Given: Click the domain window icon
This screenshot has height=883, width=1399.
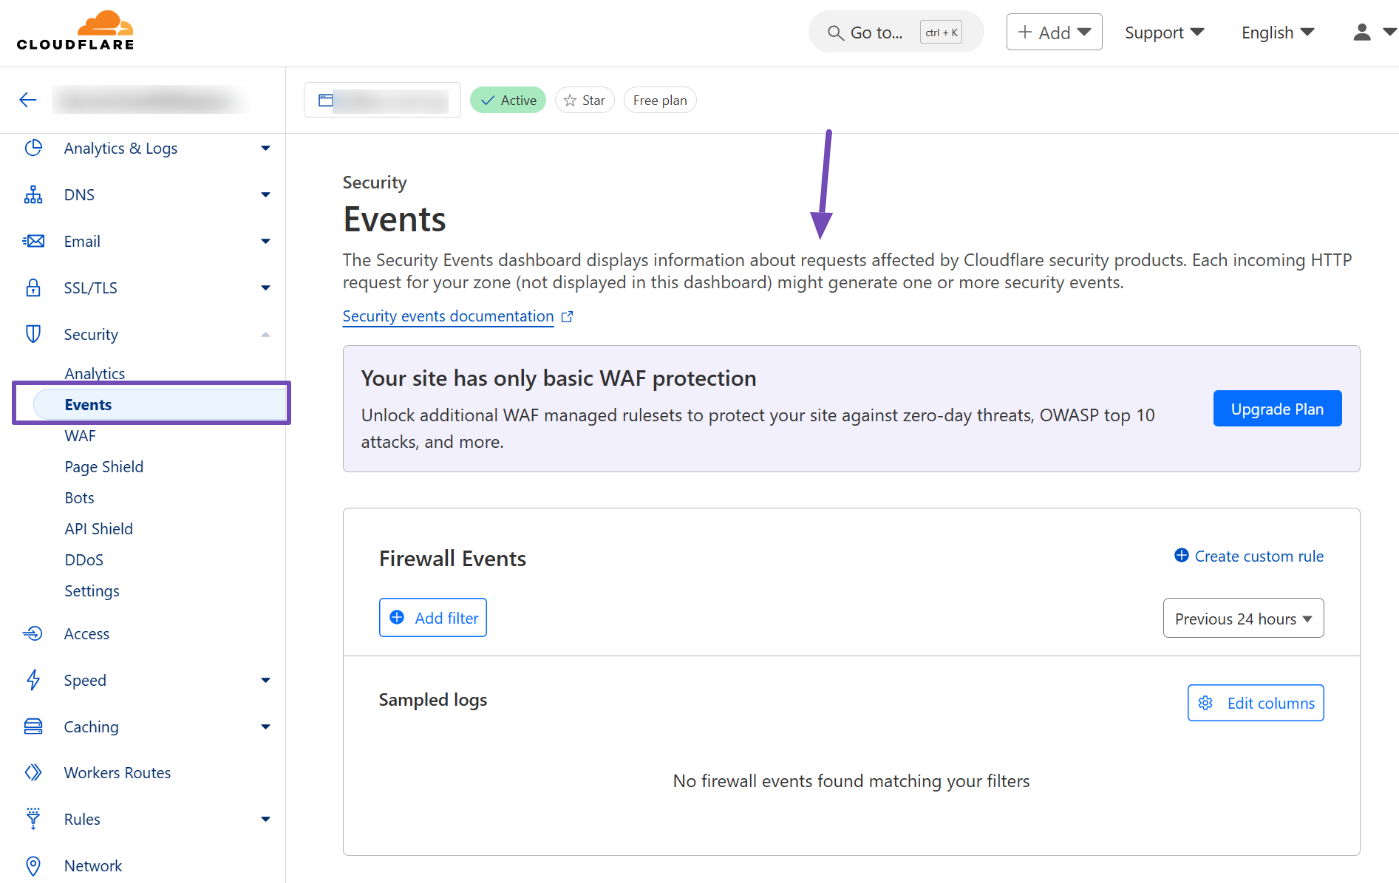Looking at the screenshot, I should tap(325, 100).
